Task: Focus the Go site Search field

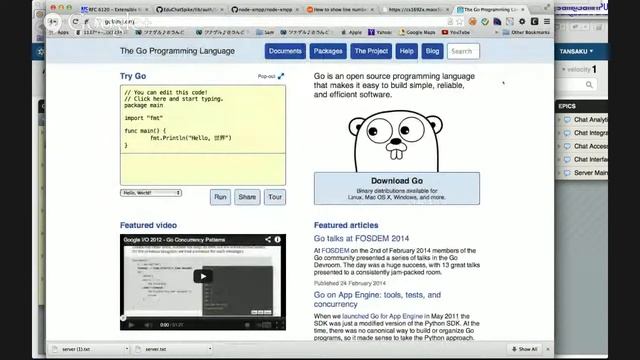Action: tap(463, 51)
